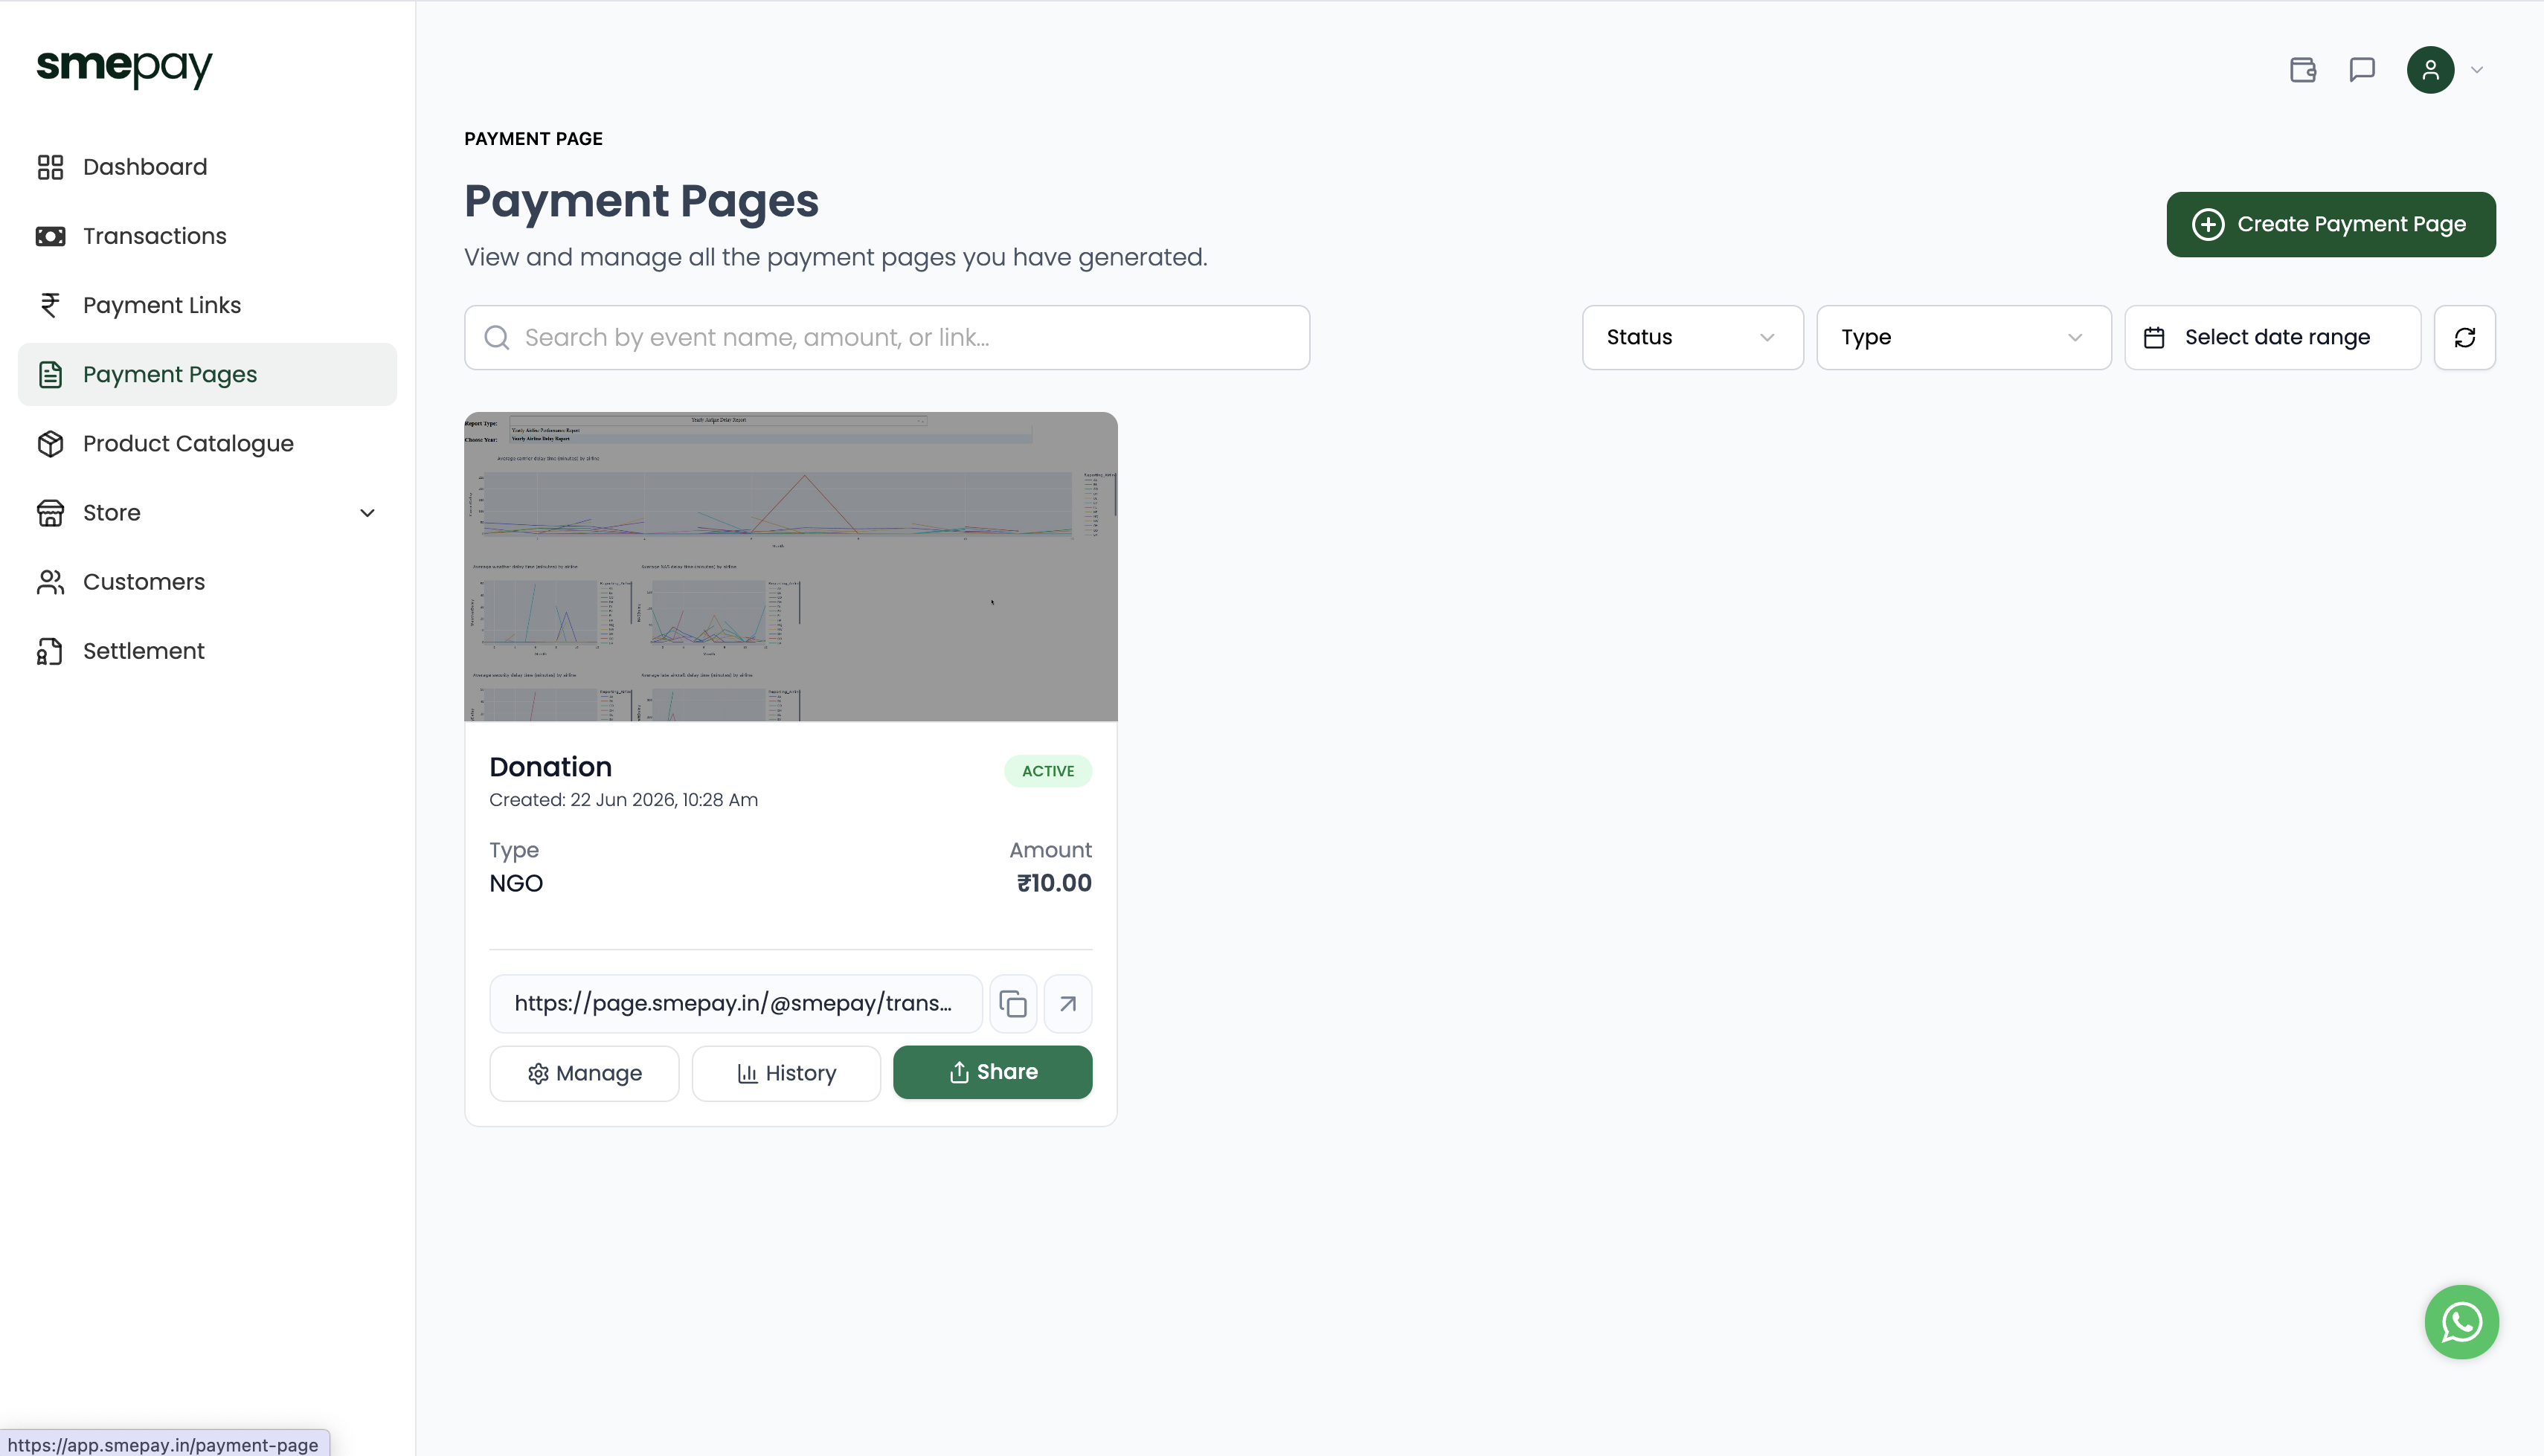The width and height of the screenshot is (2544, 1456).
Task: Click the PAYMENT PAGE breadcrumb label
Action: [x=533, y=139]
